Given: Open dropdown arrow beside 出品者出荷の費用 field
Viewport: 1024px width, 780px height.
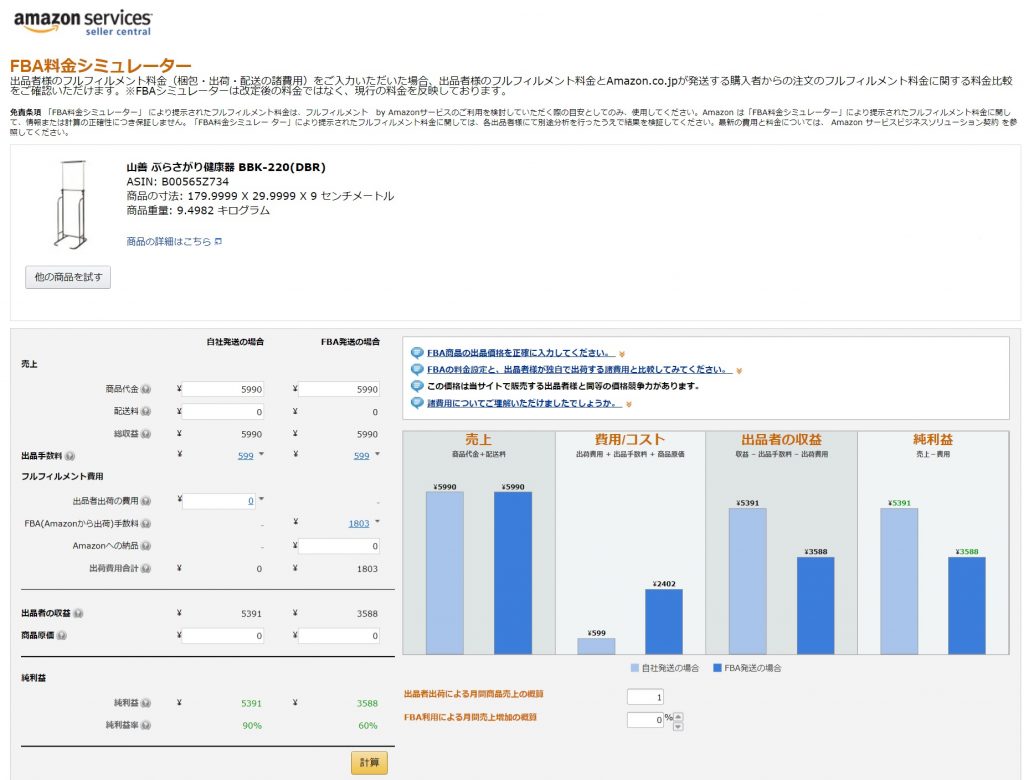Looking at the screenshot, I should pyautogui.click(x=261, y=499).
